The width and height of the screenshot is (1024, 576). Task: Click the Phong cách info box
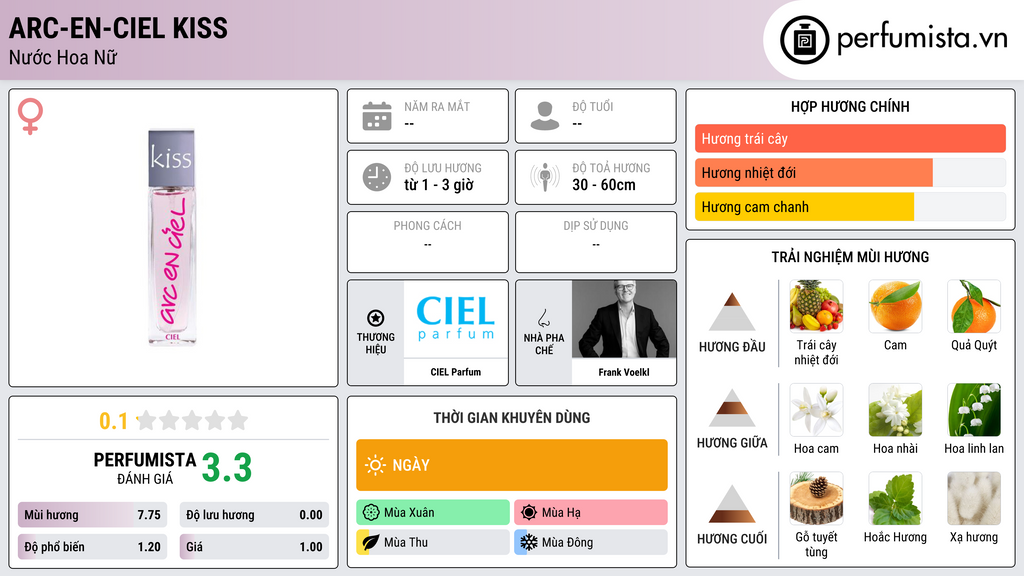click(x=428, y=242)
